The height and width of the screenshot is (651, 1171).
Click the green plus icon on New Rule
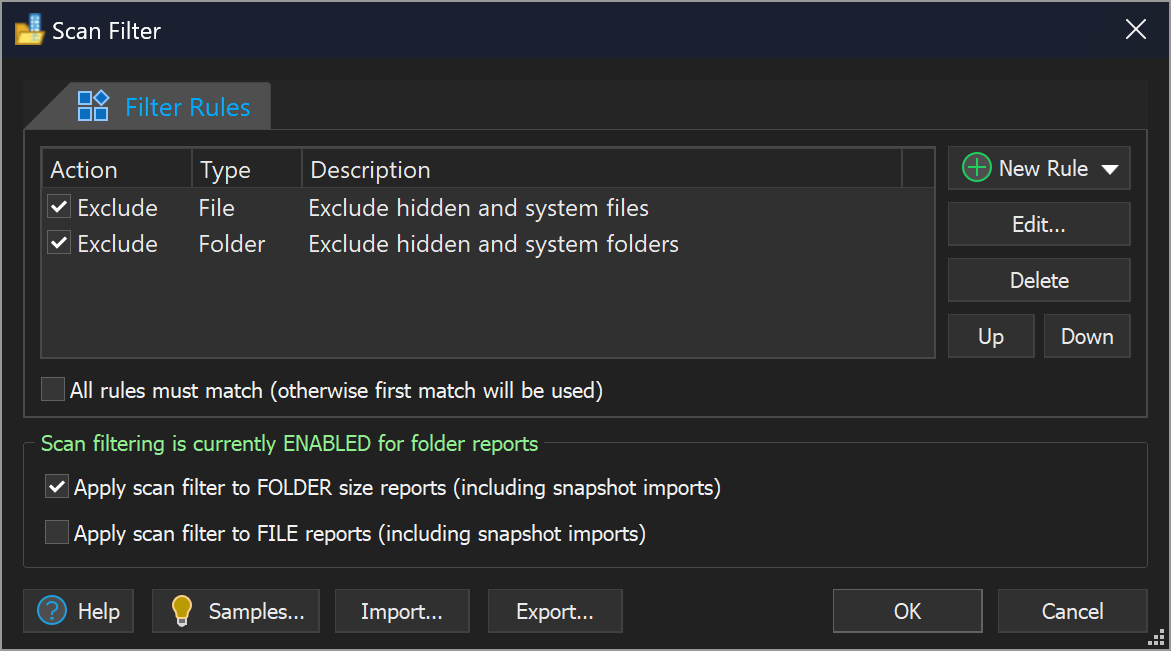[977, 168]
